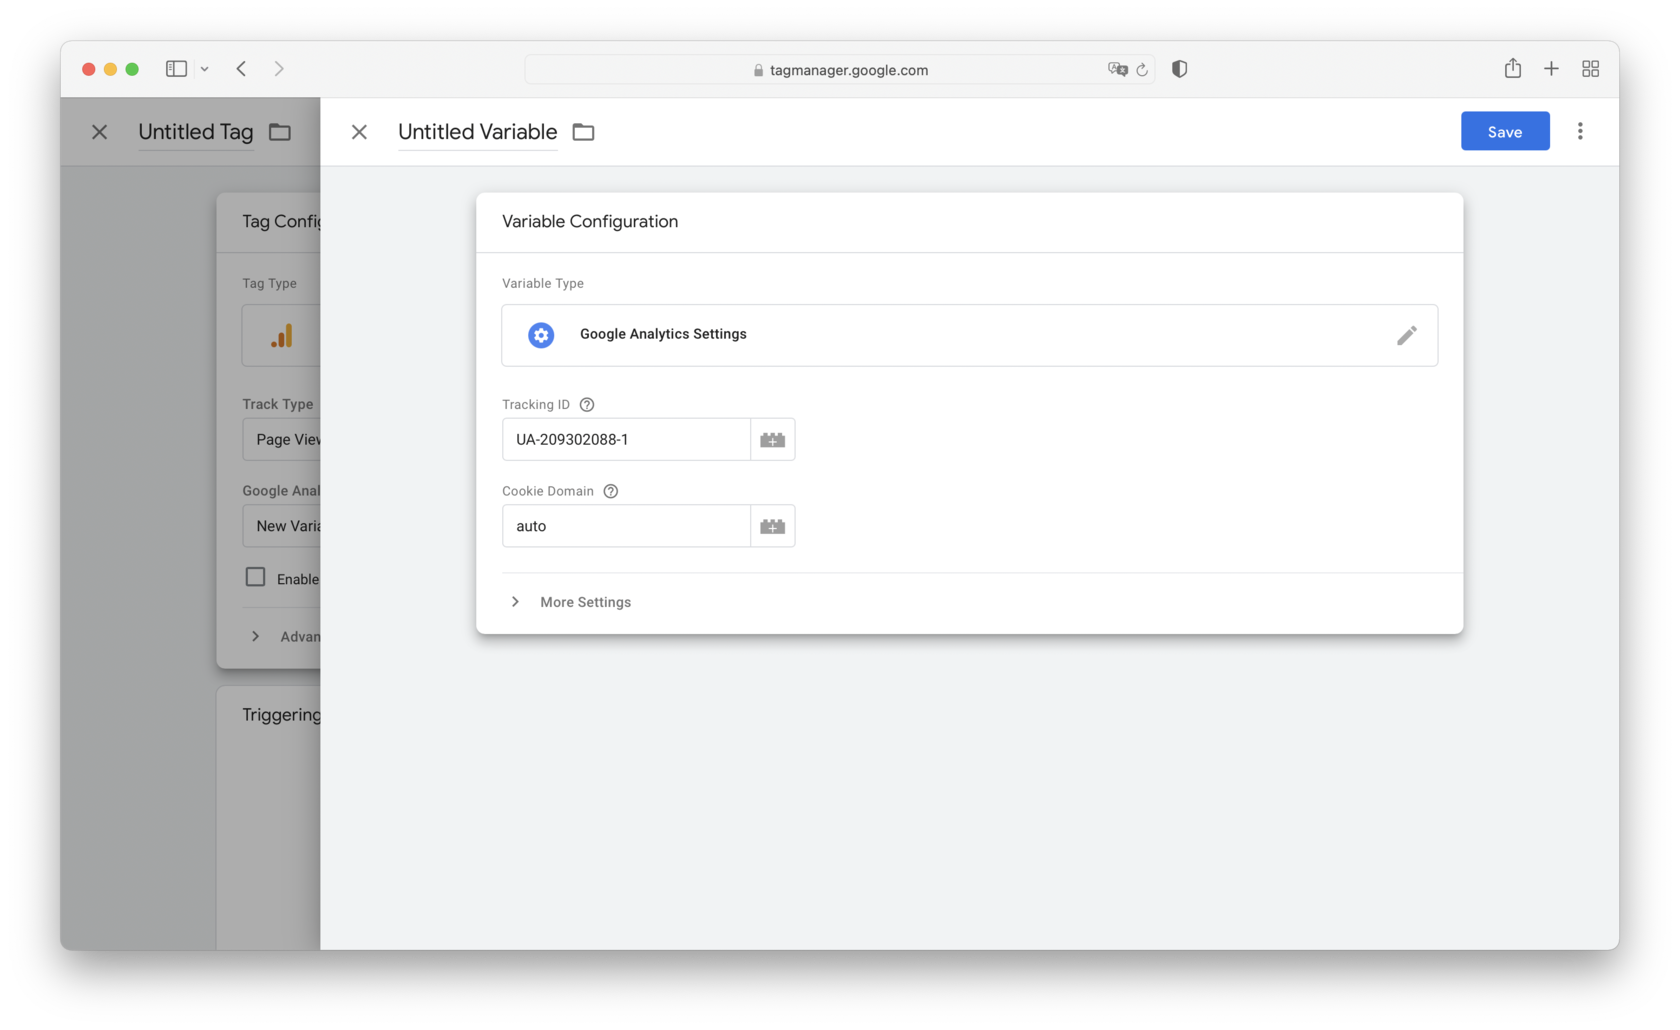Toggle the Enable checkbox in the tag panel
This screenshot has width=1680, height=1030.
pyautogui.click(x=255, y=578)
